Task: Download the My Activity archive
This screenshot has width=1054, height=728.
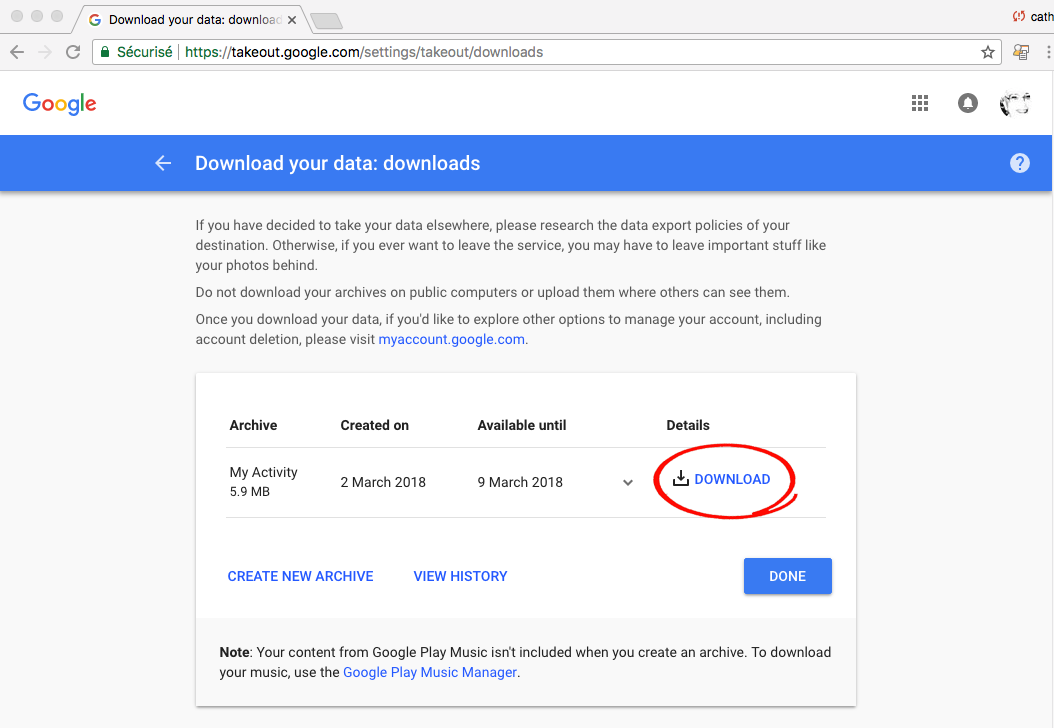Action: click(x=732, y=479)
